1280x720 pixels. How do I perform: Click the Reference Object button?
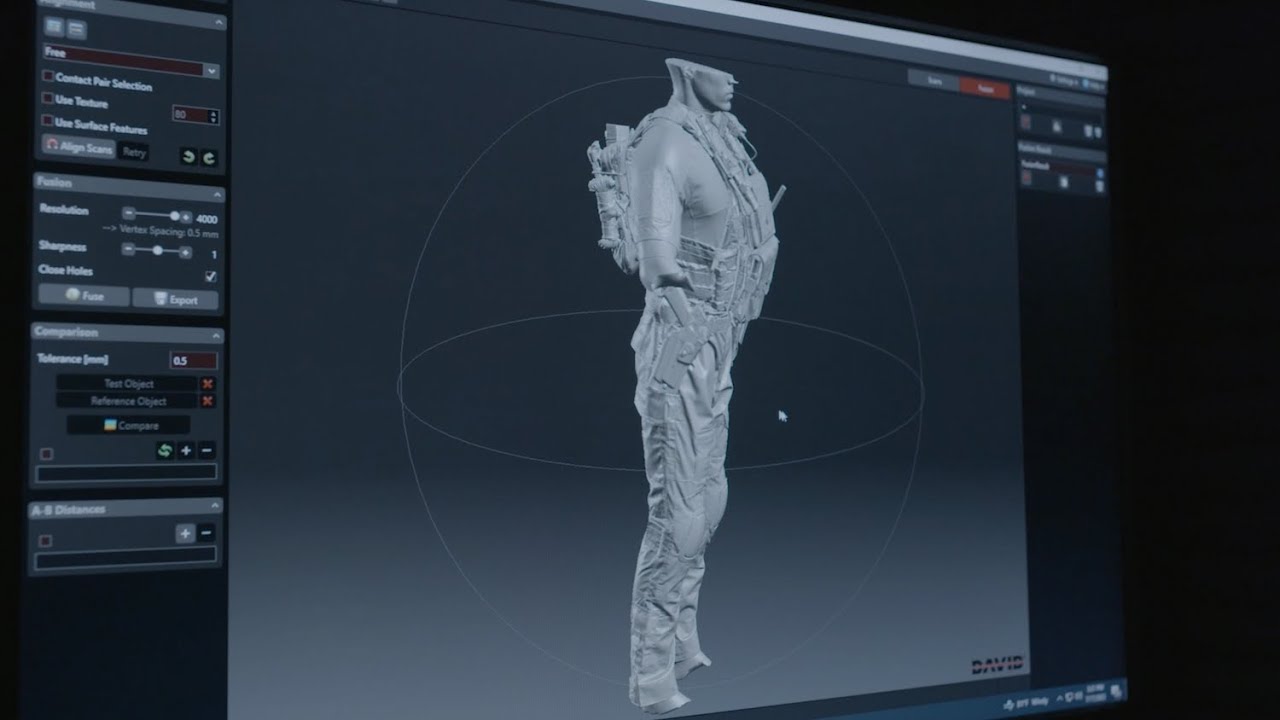(x=127, y=401)
